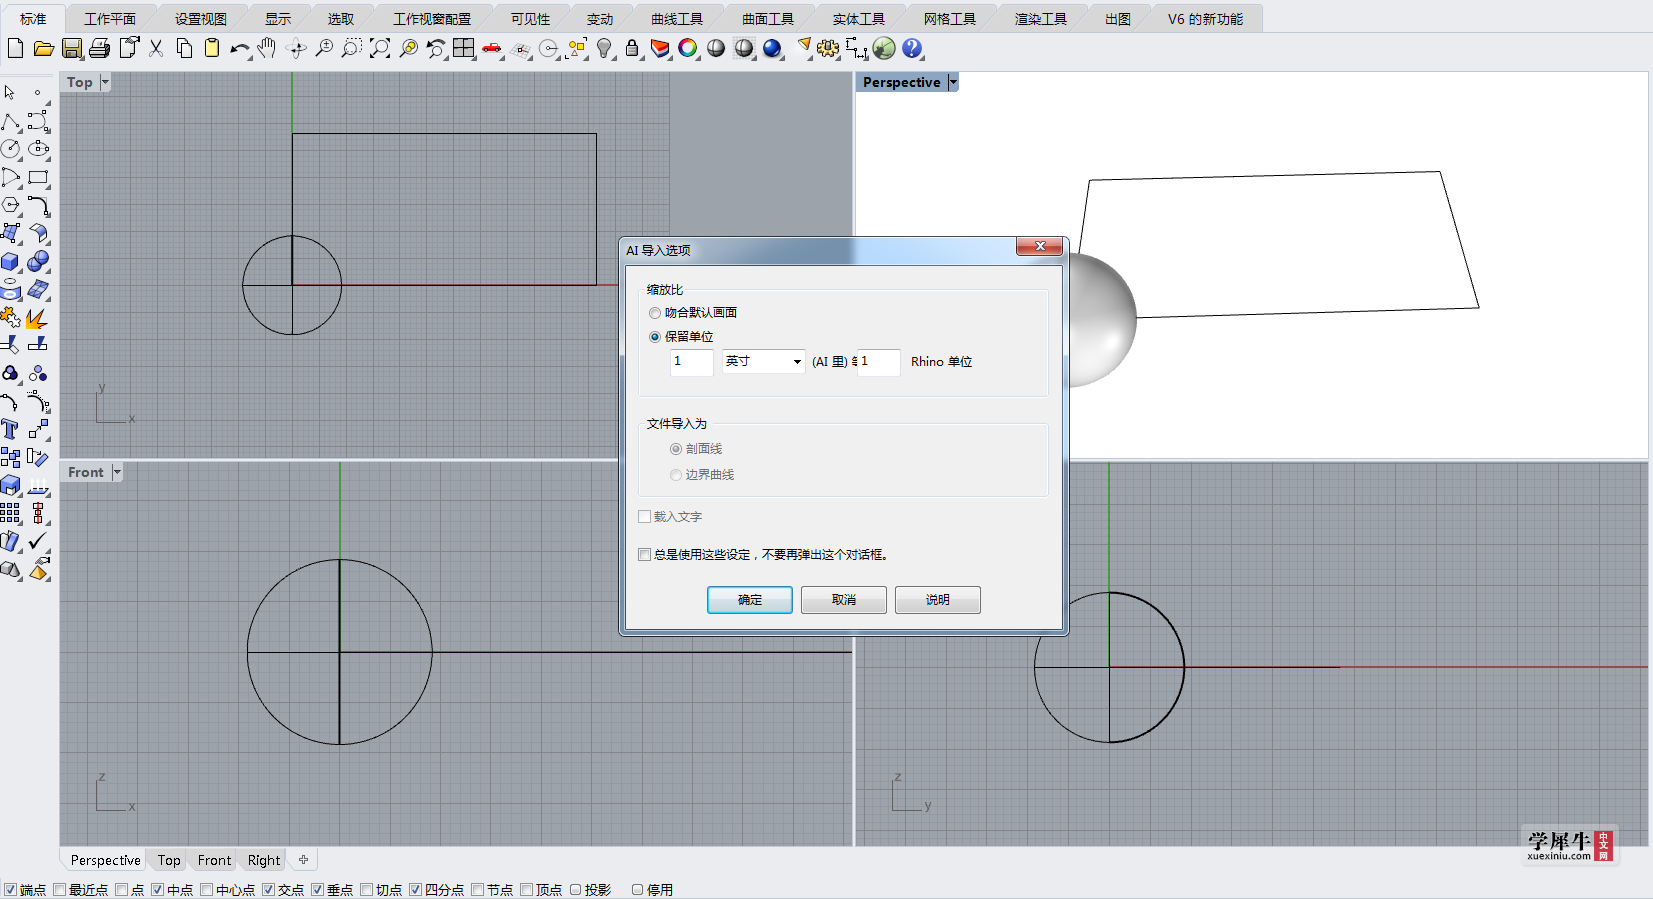1653x899 pixels.
Task: Check 总是使用这些设定 checkbox
Action: coord(644,554)
